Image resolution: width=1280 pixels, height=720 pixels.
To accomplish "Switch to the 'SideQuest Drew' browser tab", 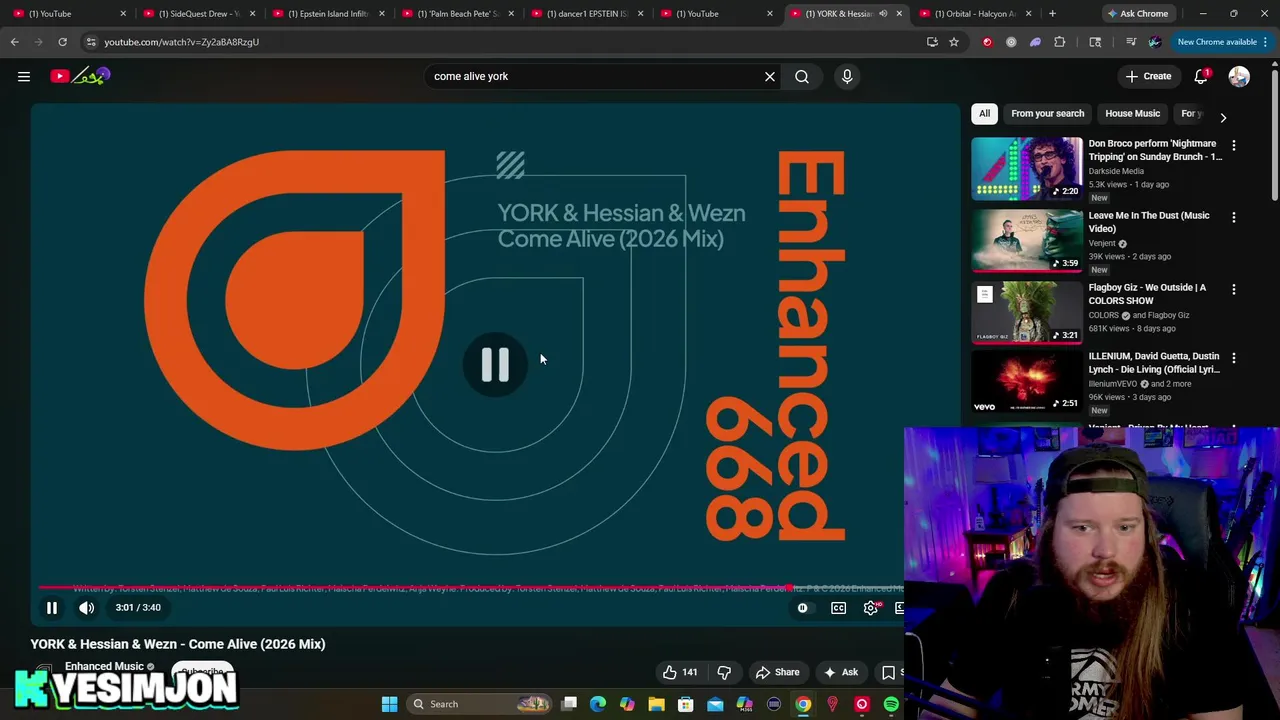I will [197, 13].
